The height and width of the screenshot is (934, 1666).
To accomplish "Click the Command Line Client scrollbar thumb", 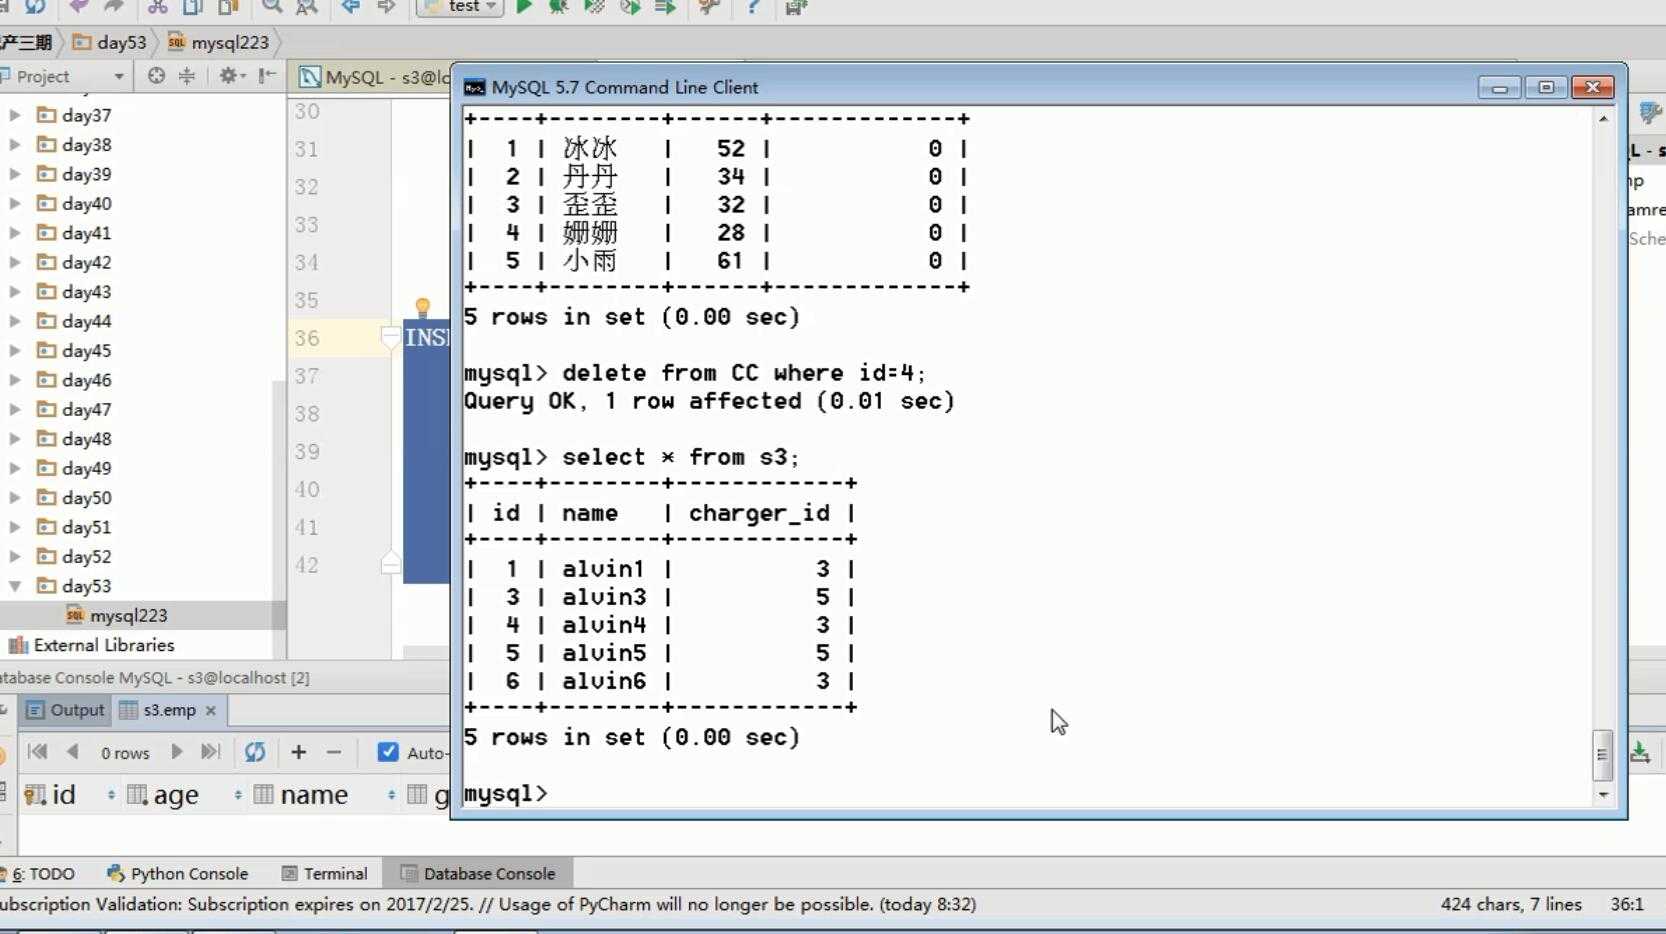I will coord(1602,755).
